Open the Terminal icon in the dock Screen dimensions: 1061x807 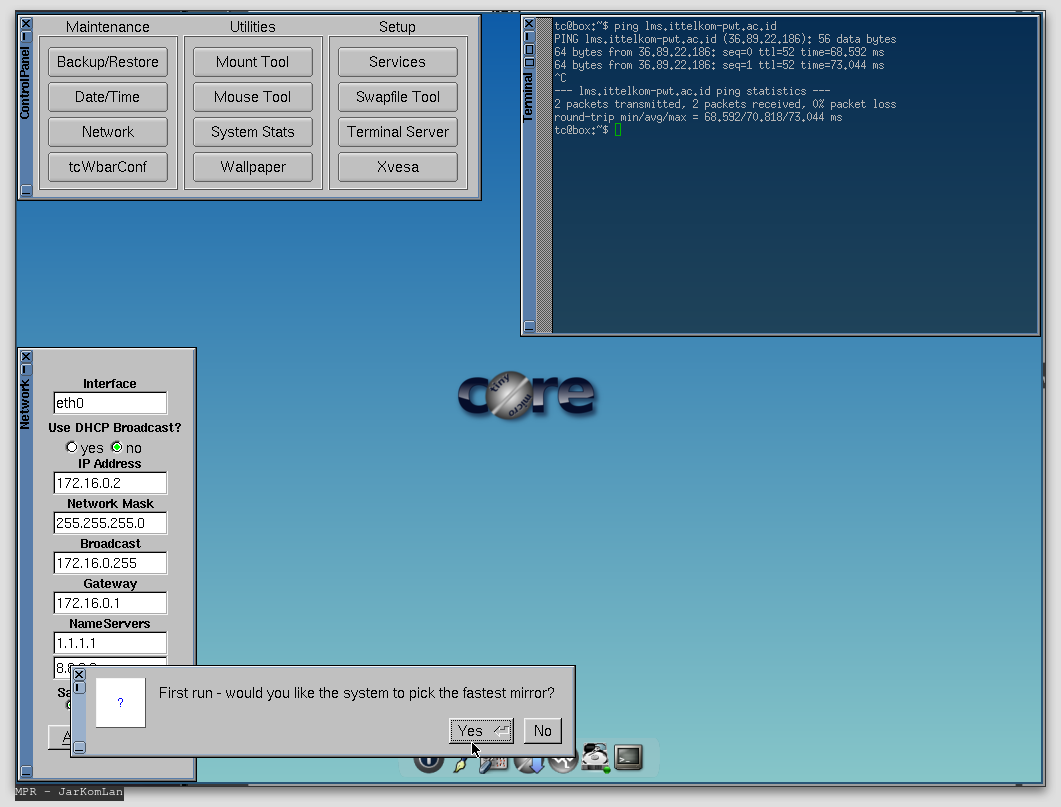pyautogui.click(x=628, y=758)
